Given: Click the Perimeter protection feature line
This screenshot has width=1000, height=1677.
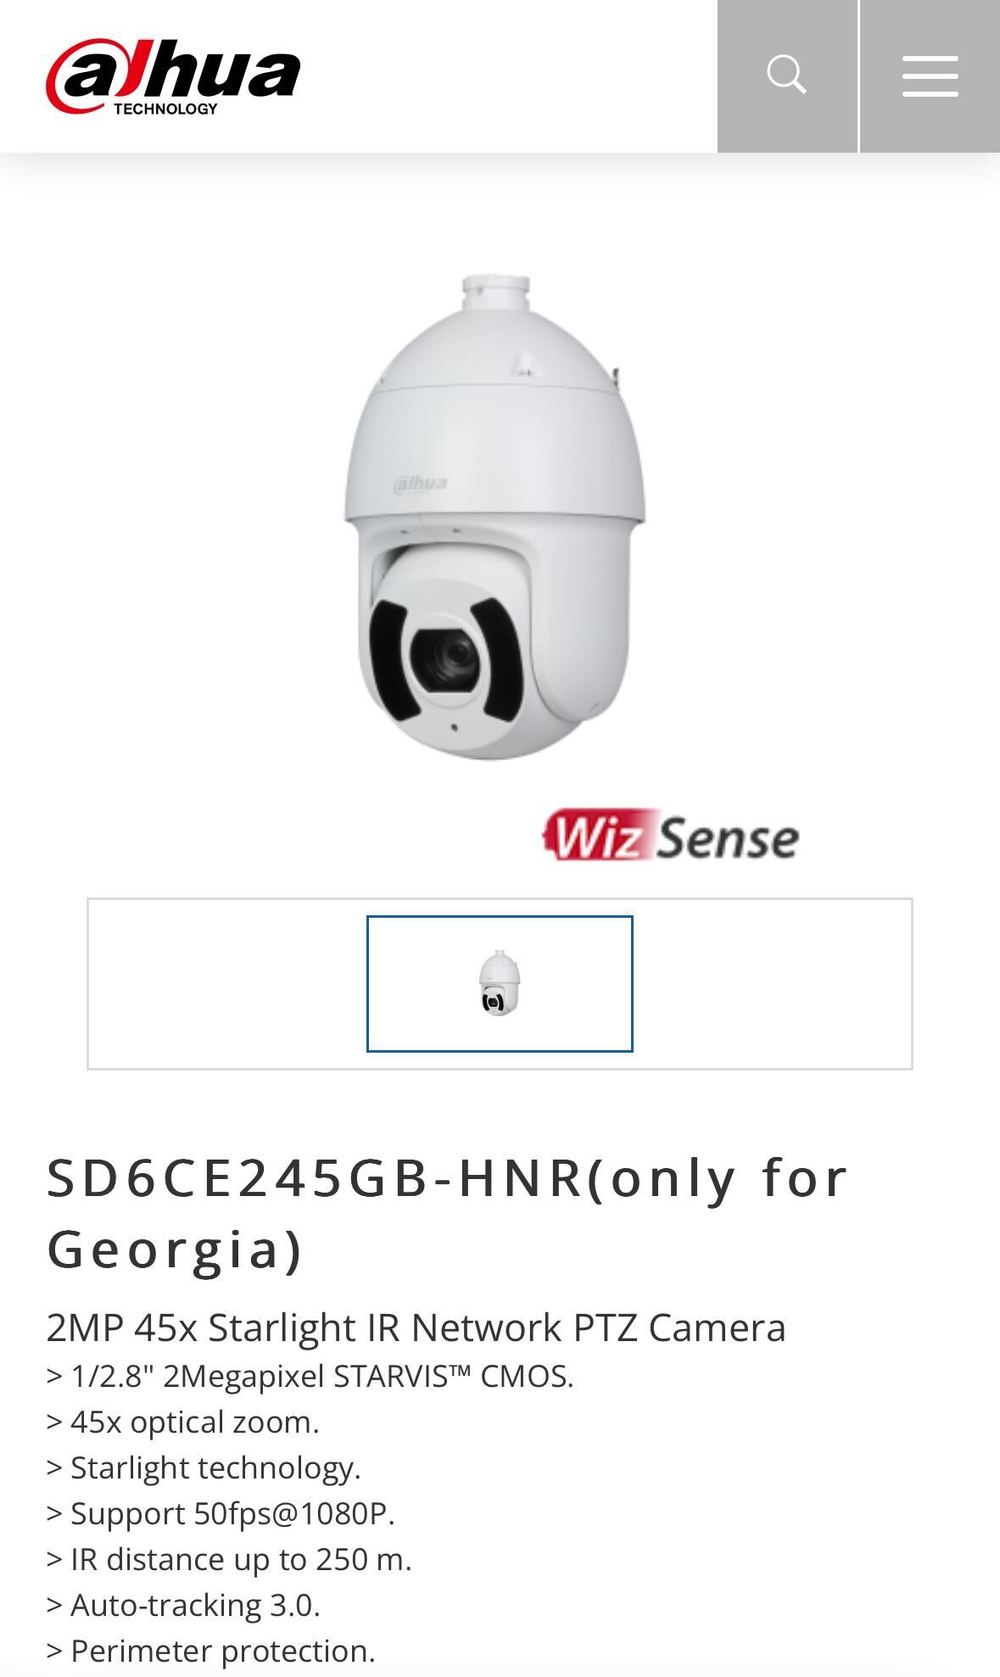Looking at the screenshot, I should pos(211,1652).
